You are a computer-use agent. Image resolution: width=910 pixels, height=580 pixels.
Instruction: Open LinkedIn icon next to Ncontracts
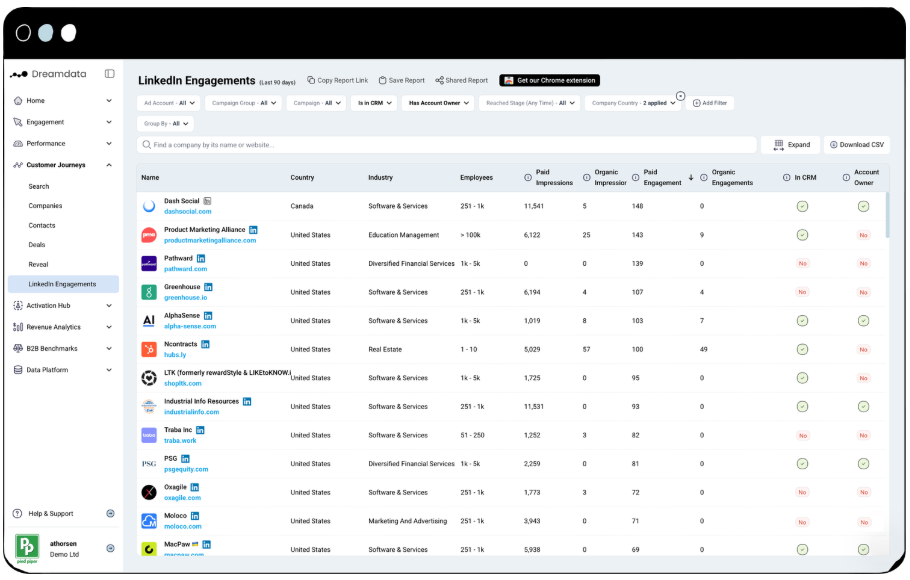tap(205, 344)
